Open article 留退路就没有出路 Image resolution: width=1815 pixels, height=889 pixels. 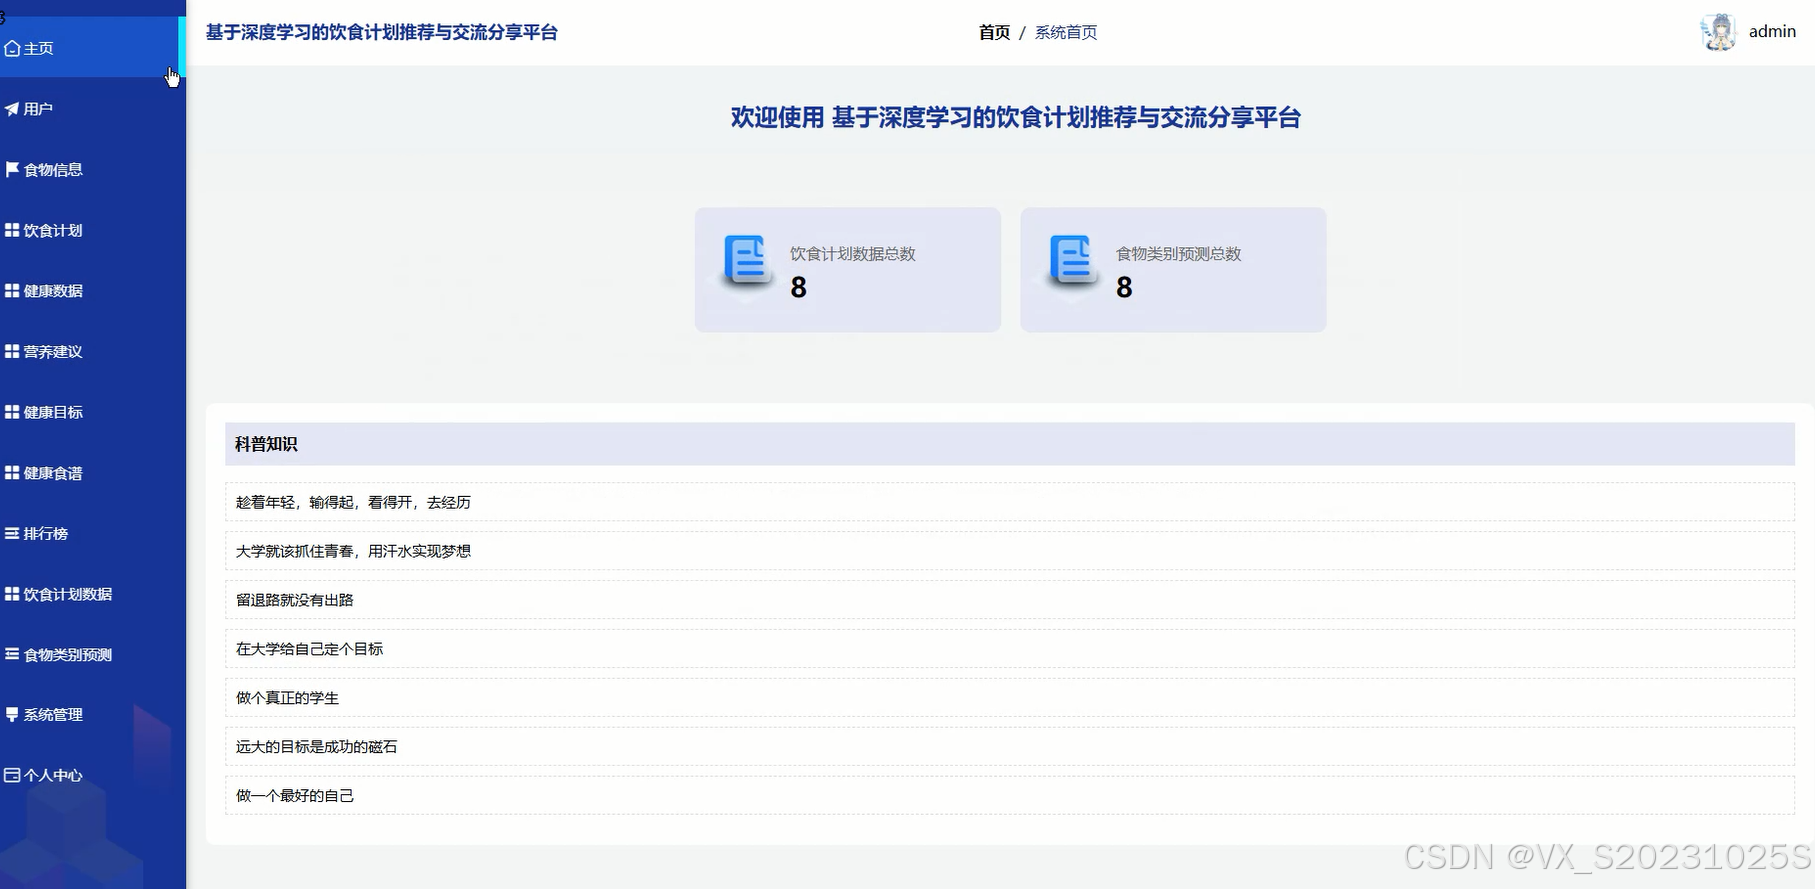(x=1010, y=600)
